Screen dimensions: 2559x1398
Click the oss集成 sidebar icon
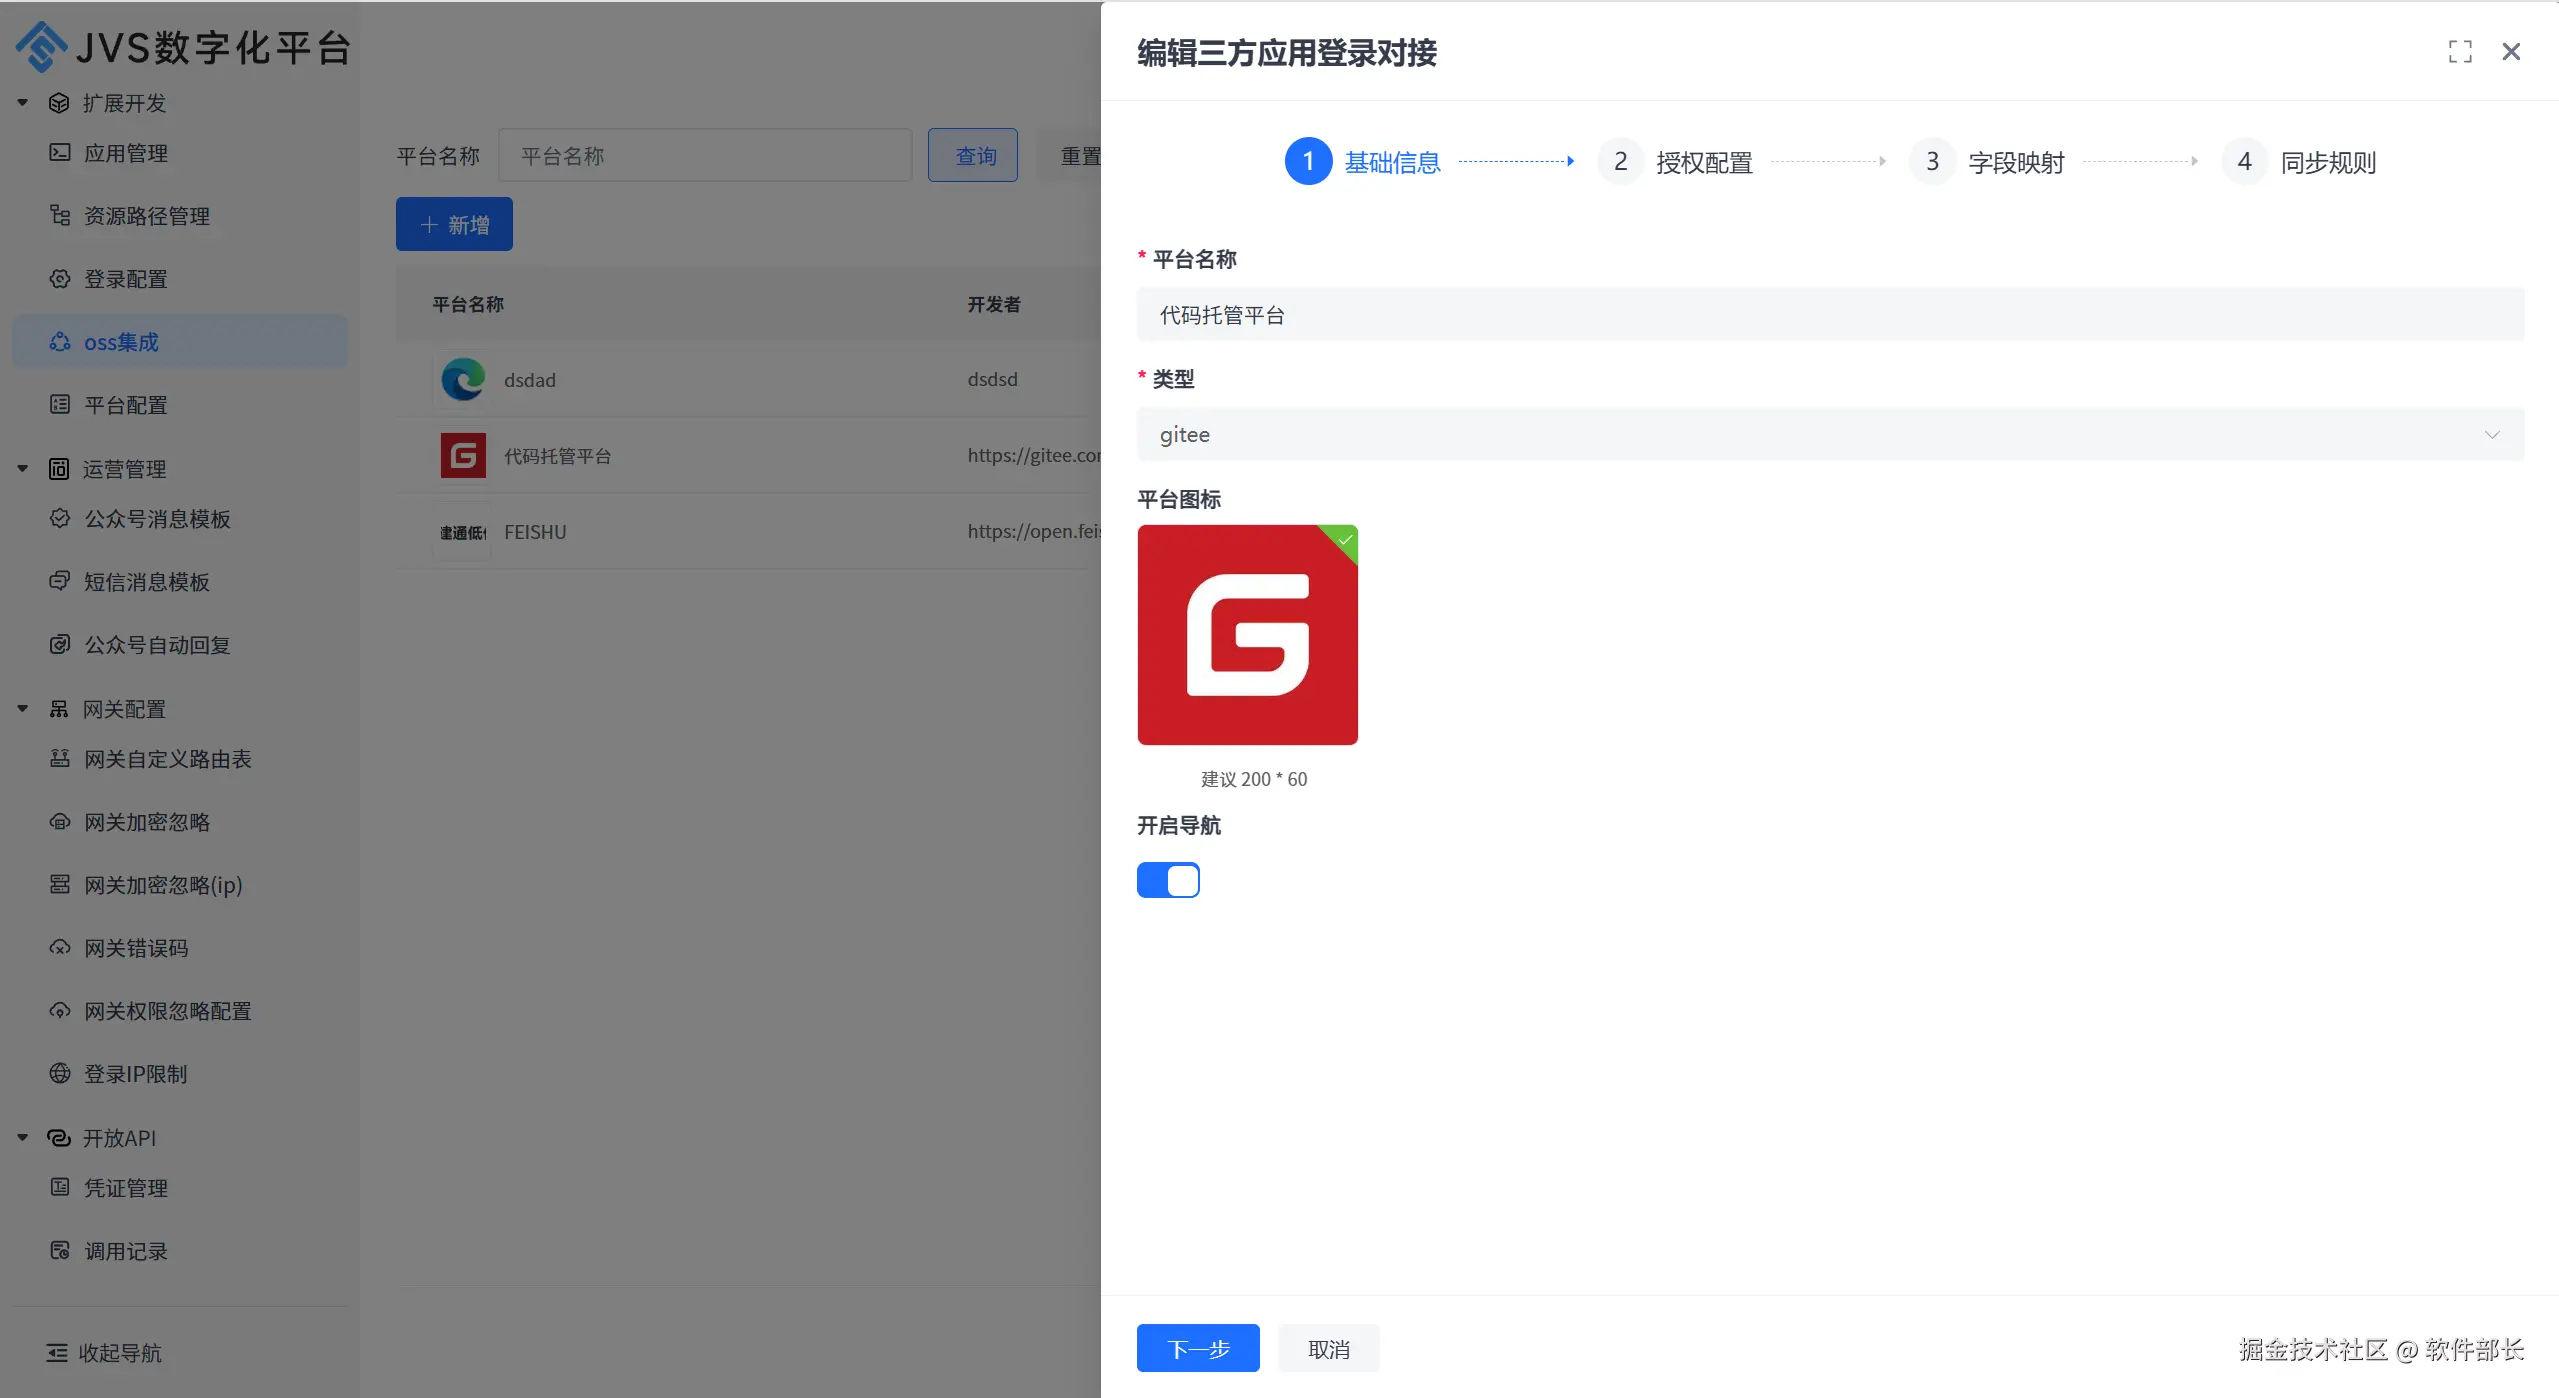pos(60,342)
